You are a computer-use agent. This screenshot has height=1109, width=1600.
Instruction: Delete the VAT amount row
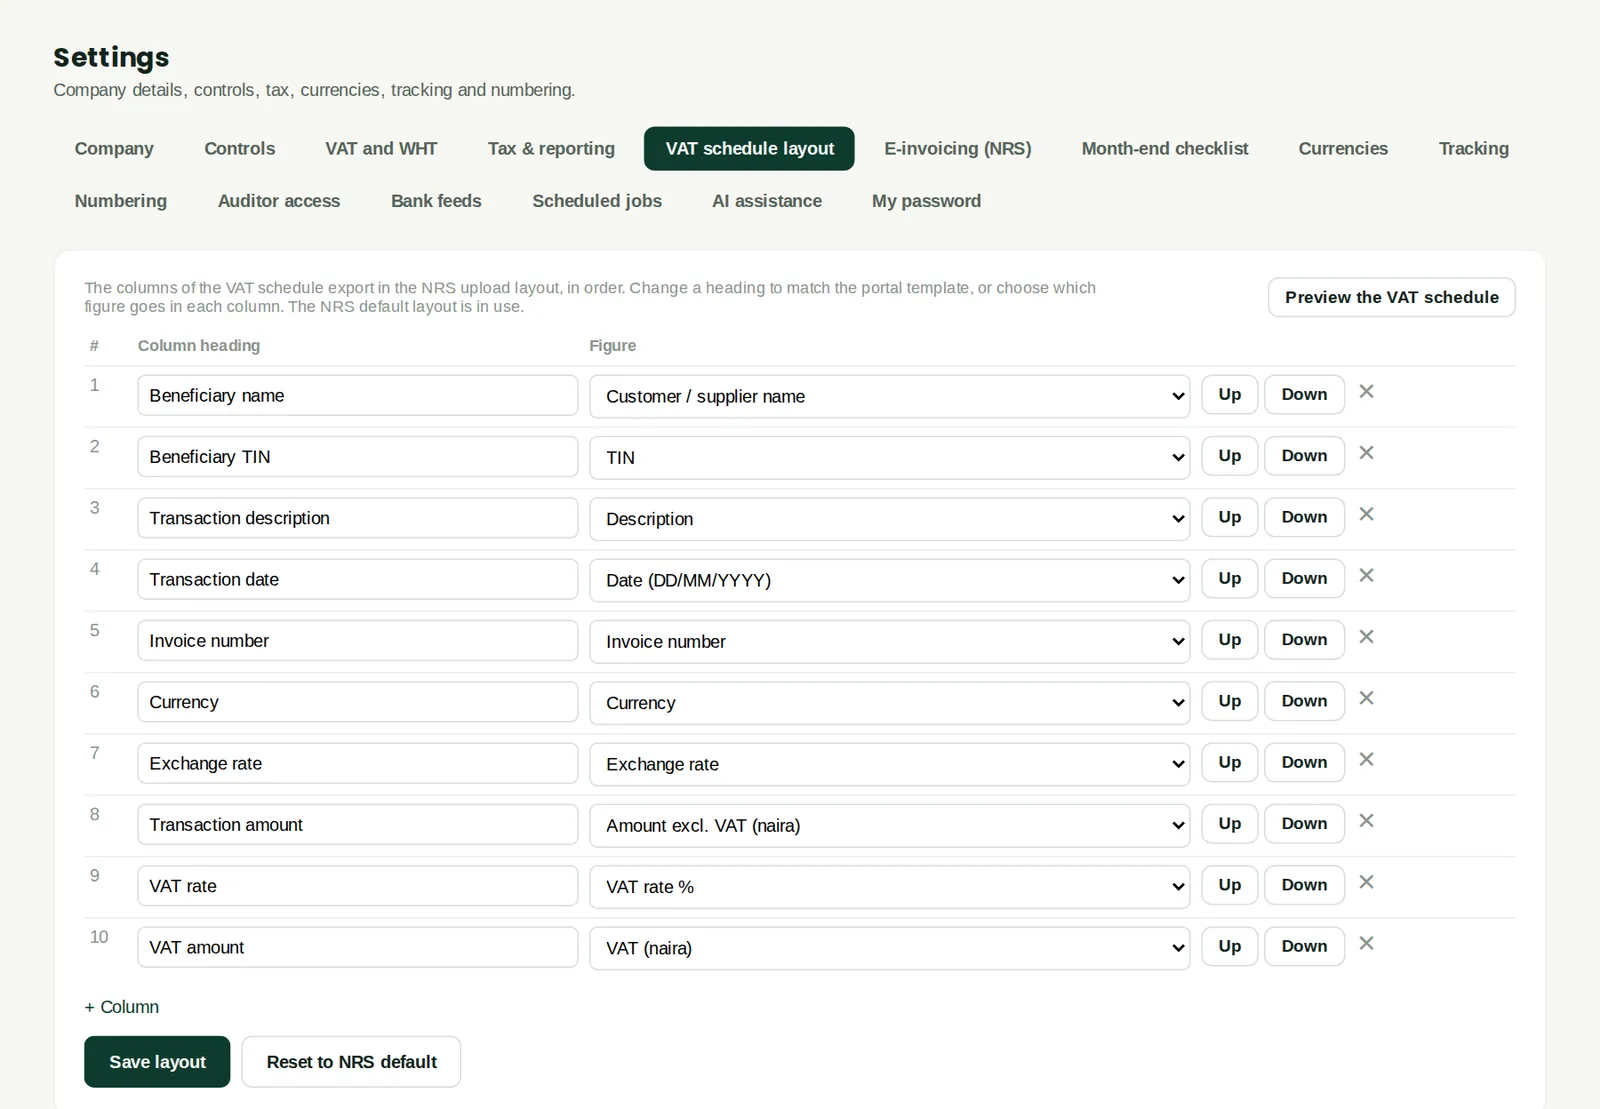point(1366,944)
